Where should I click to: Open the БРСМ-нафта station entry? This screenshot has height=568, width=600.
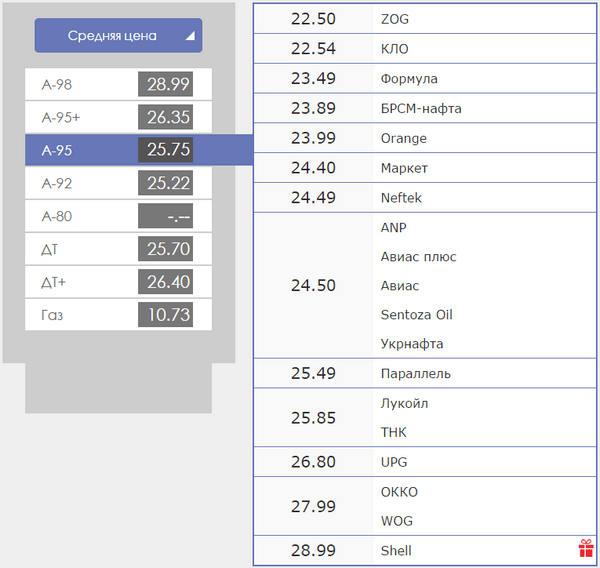pyautogui.click(x=420, y=108)
